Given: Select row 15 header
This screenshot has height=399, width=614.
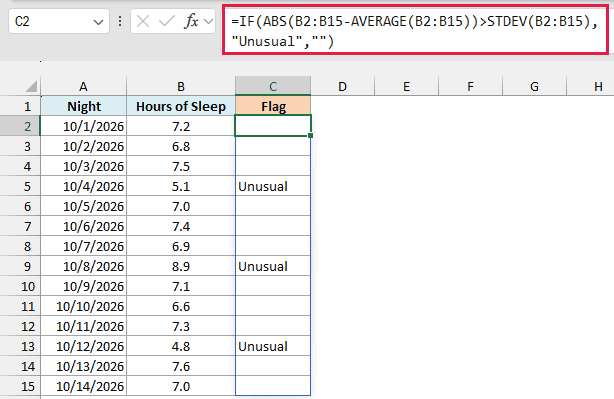Looking at the screenshot, I should tap(20, 386).
